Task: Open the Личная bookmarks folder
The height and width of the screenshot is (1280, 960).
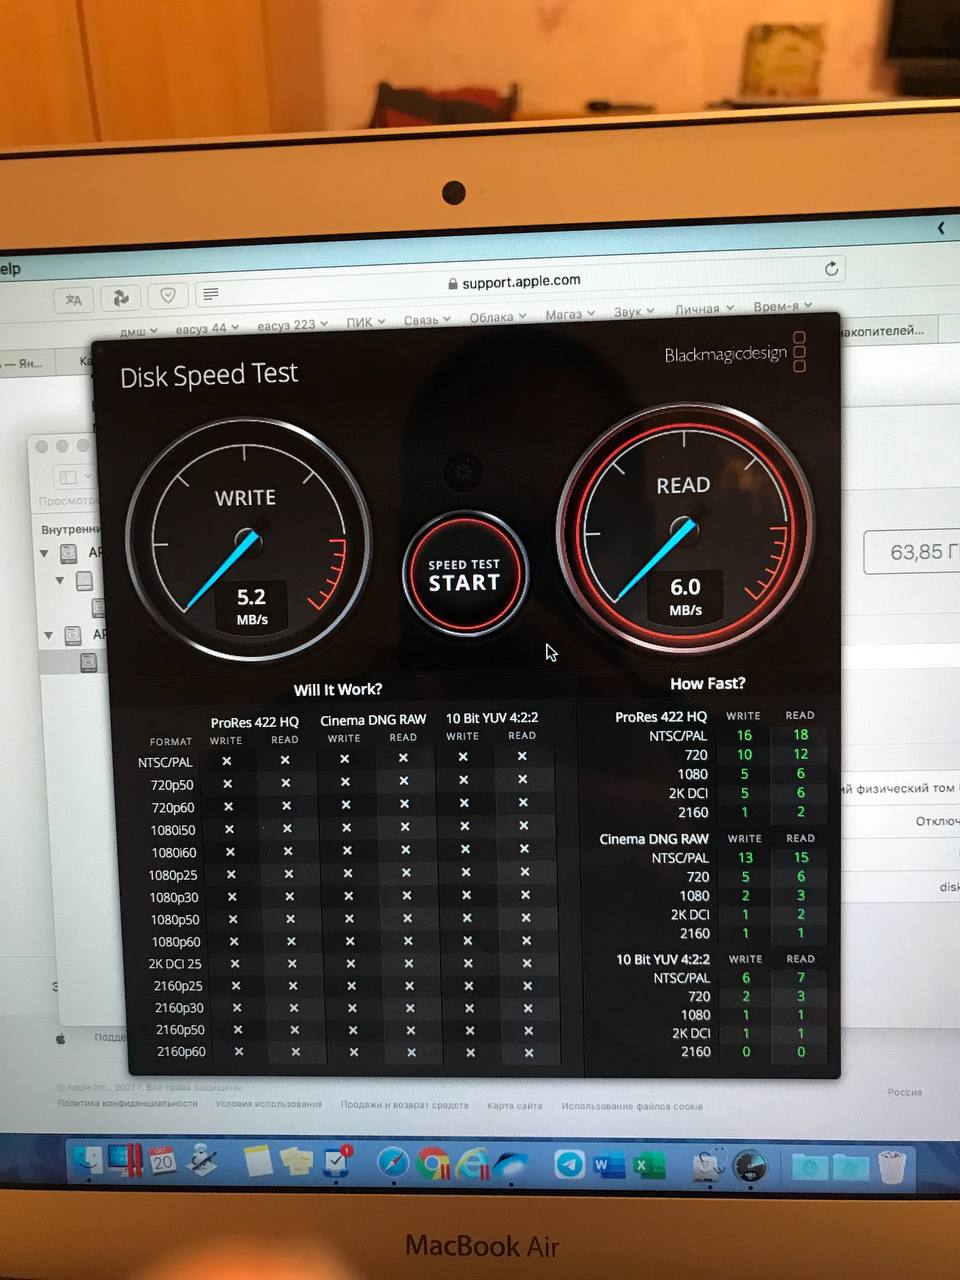Action: click(704, 310)
